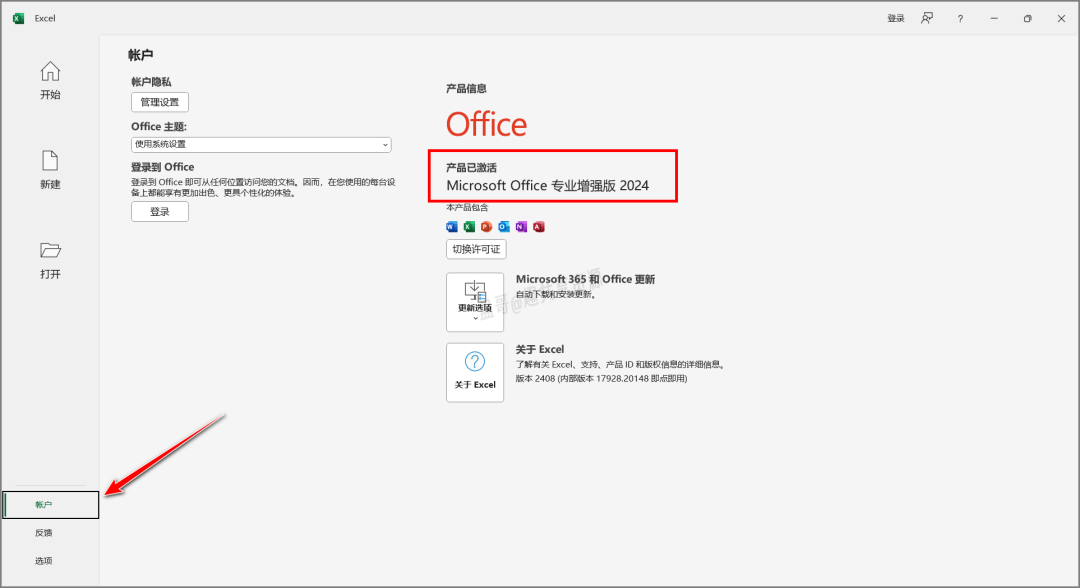The height and width of the screenshot is (588, 1080).
Task: Click the 帐户 page title
Action: coord(141,55)
